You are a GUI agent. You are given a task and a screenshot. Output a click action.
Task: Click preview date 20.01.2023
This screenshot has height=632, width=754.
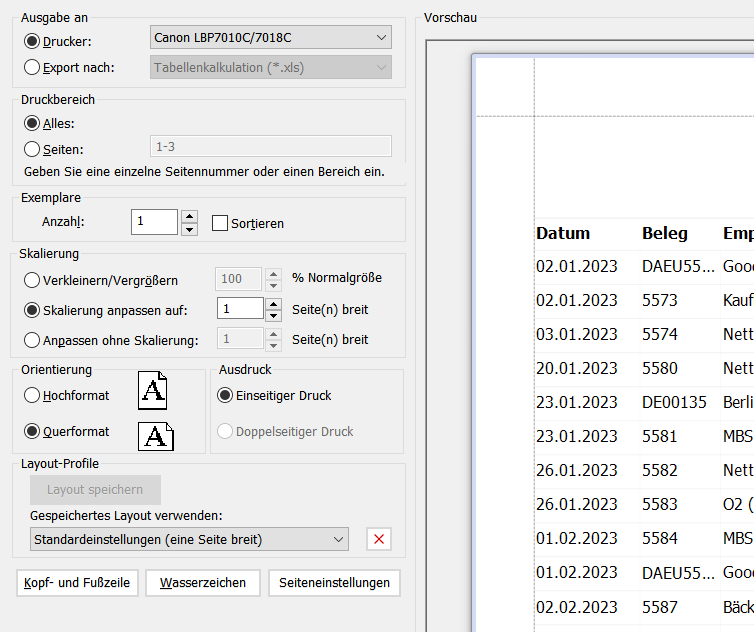click(x=577, y=368)
